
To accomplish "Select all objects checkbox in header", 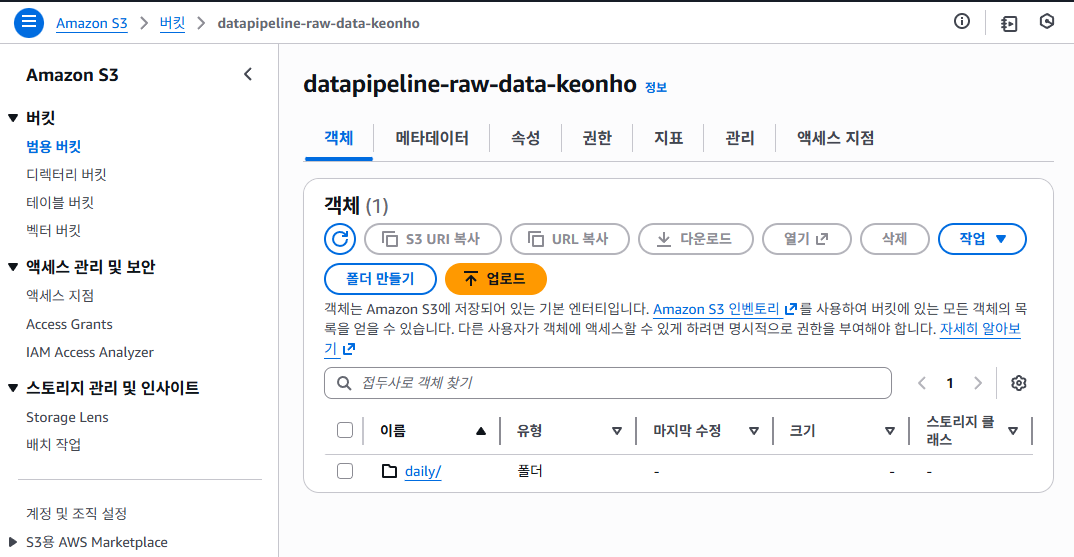I will point(345,430).
